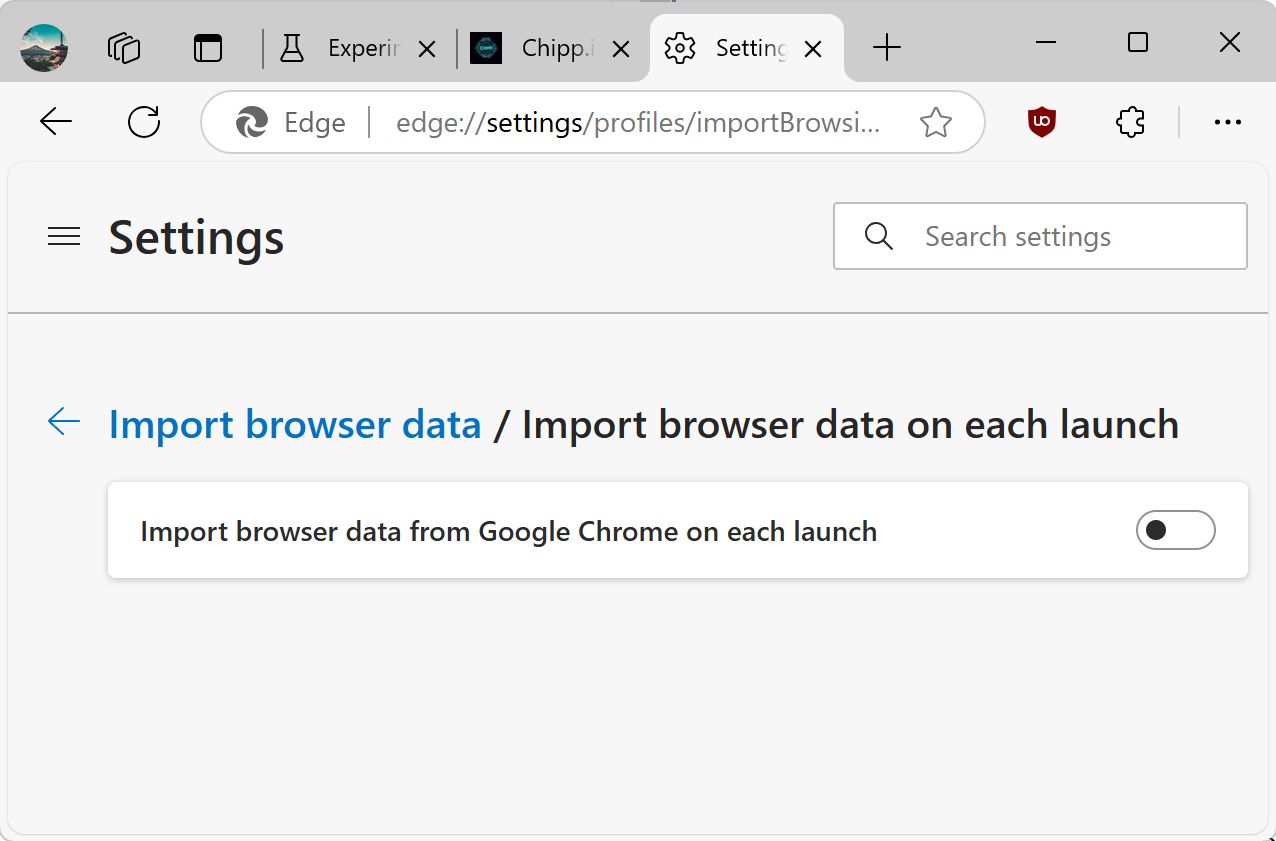The image size is (1276, 841).
Task: Go back using browser back arrow
Action: click(x=56, y=122)
